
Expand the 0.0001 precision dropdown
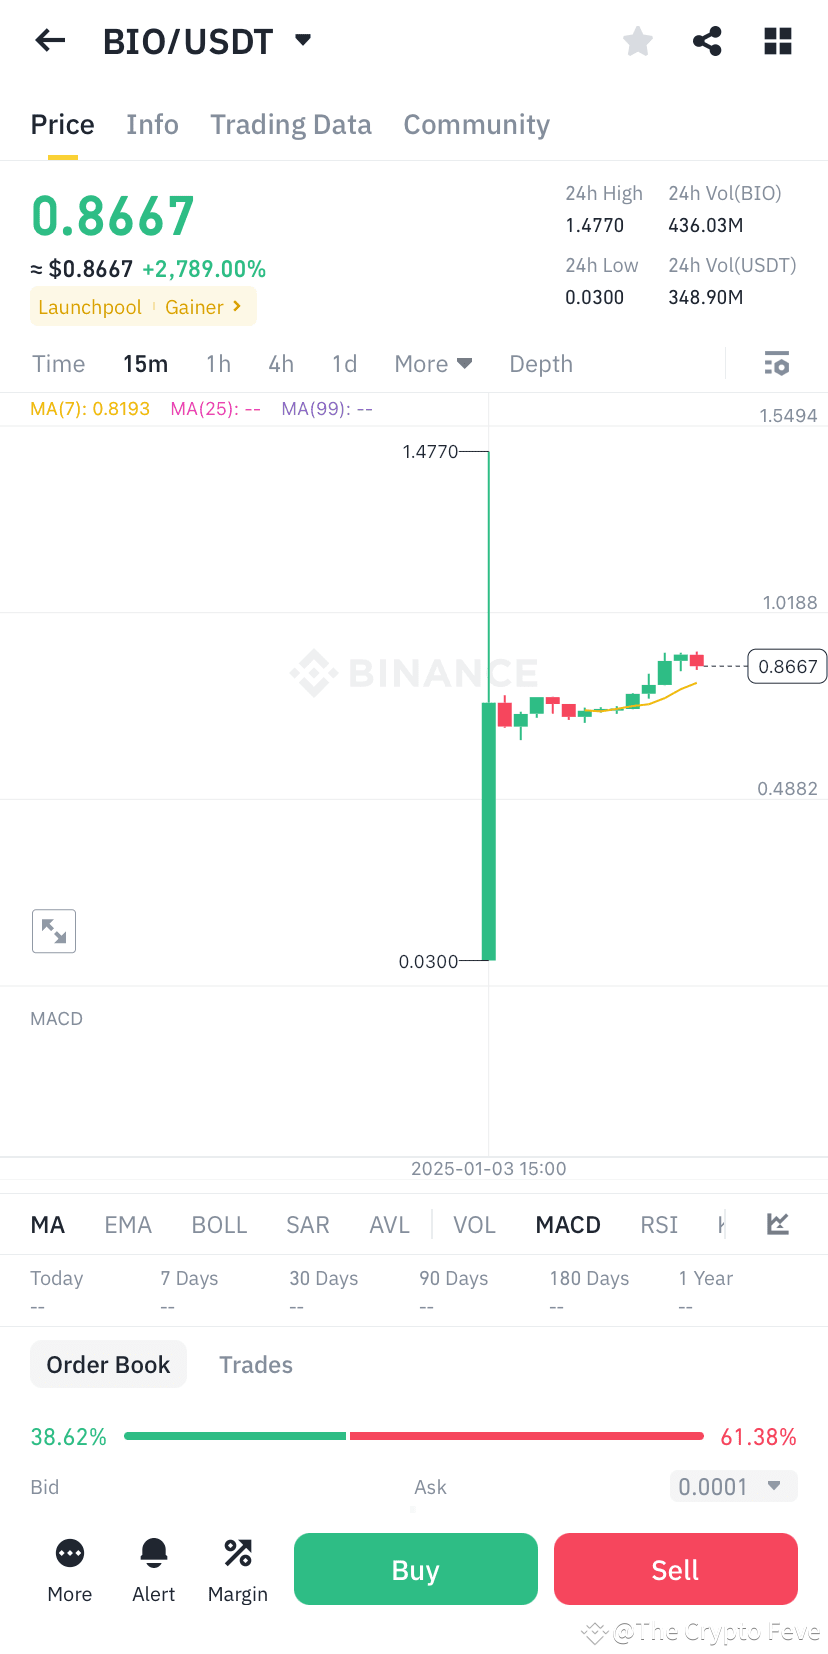[x=733, y=1486]
